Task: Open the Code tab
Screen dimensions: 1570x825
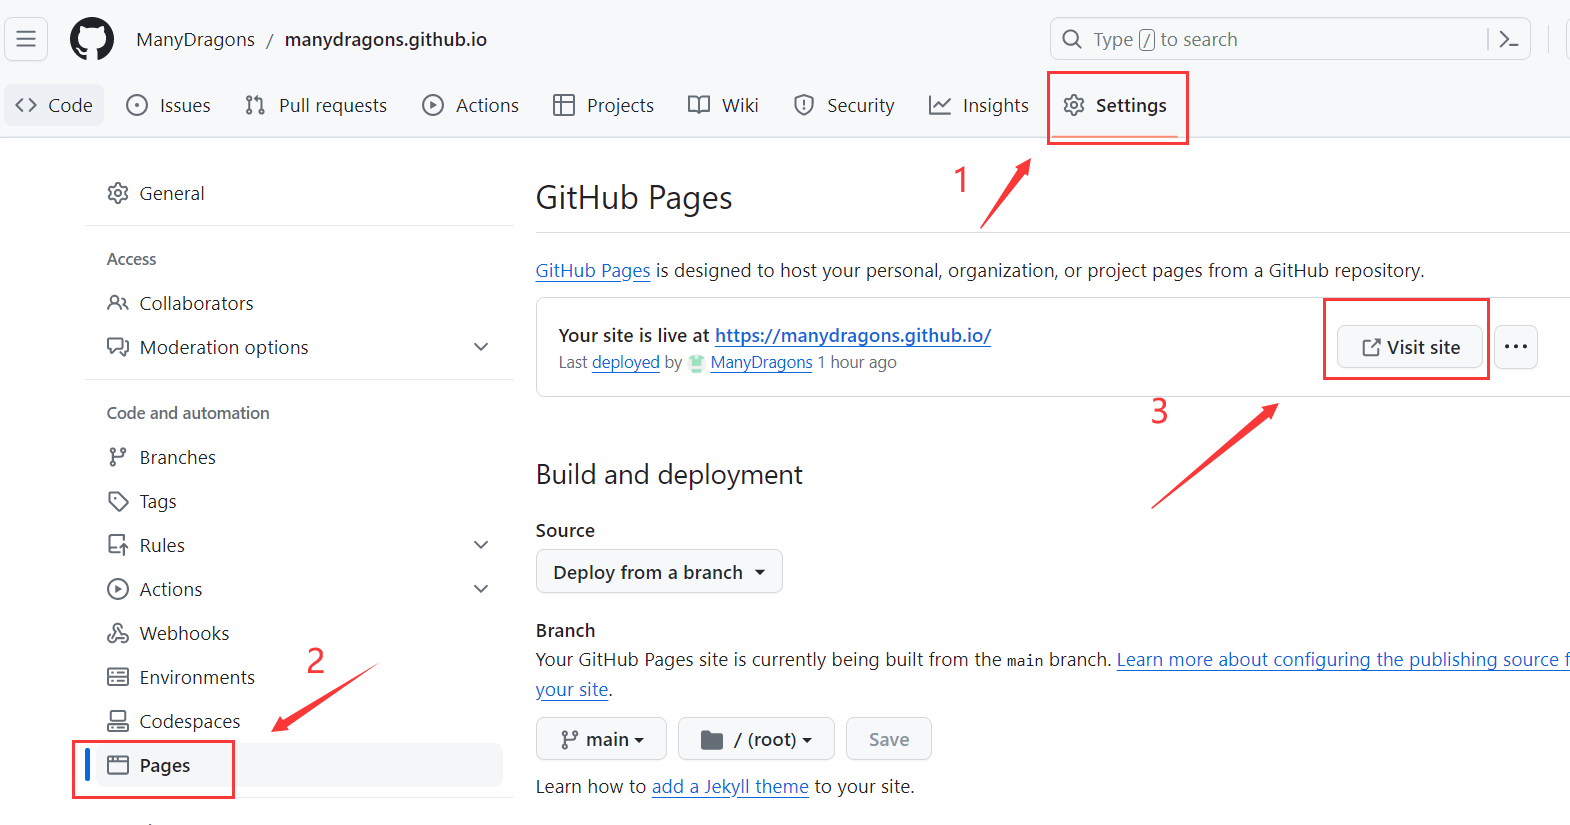Action: [55, 105]
